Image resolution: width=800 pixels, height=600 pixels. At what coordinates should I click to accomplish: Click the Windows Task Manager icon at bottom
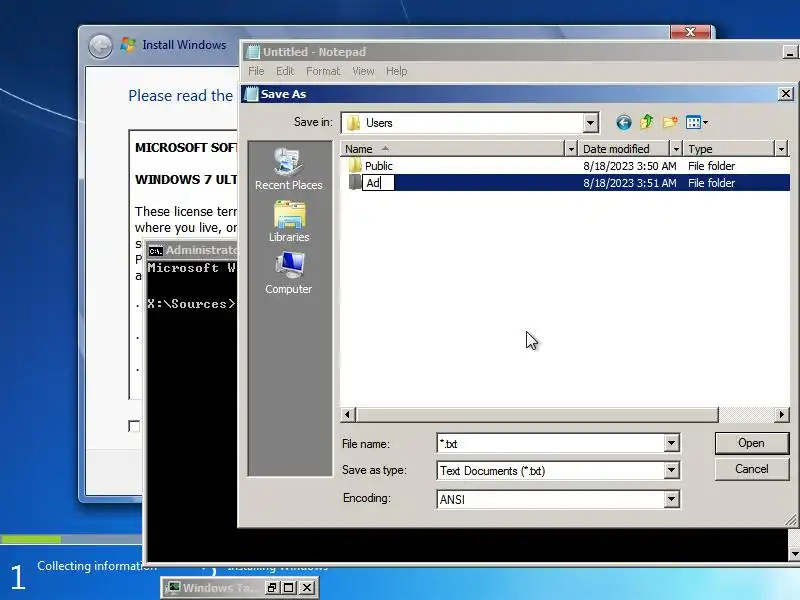[174, 588]
